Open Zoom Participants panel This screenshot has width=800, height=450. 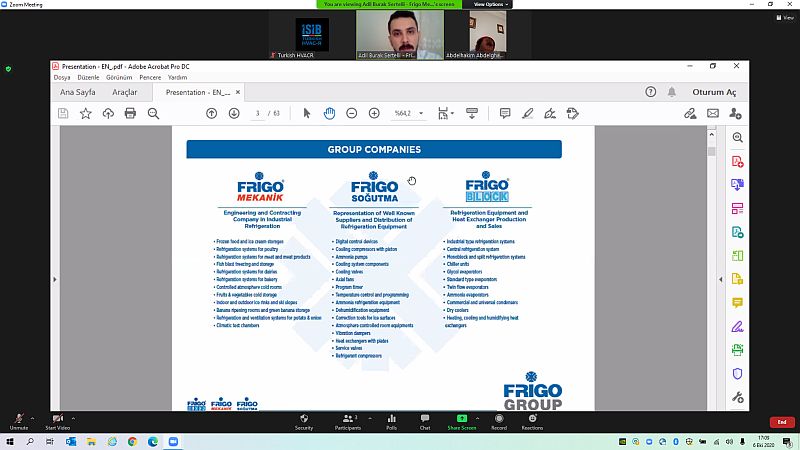click(348, 421)
